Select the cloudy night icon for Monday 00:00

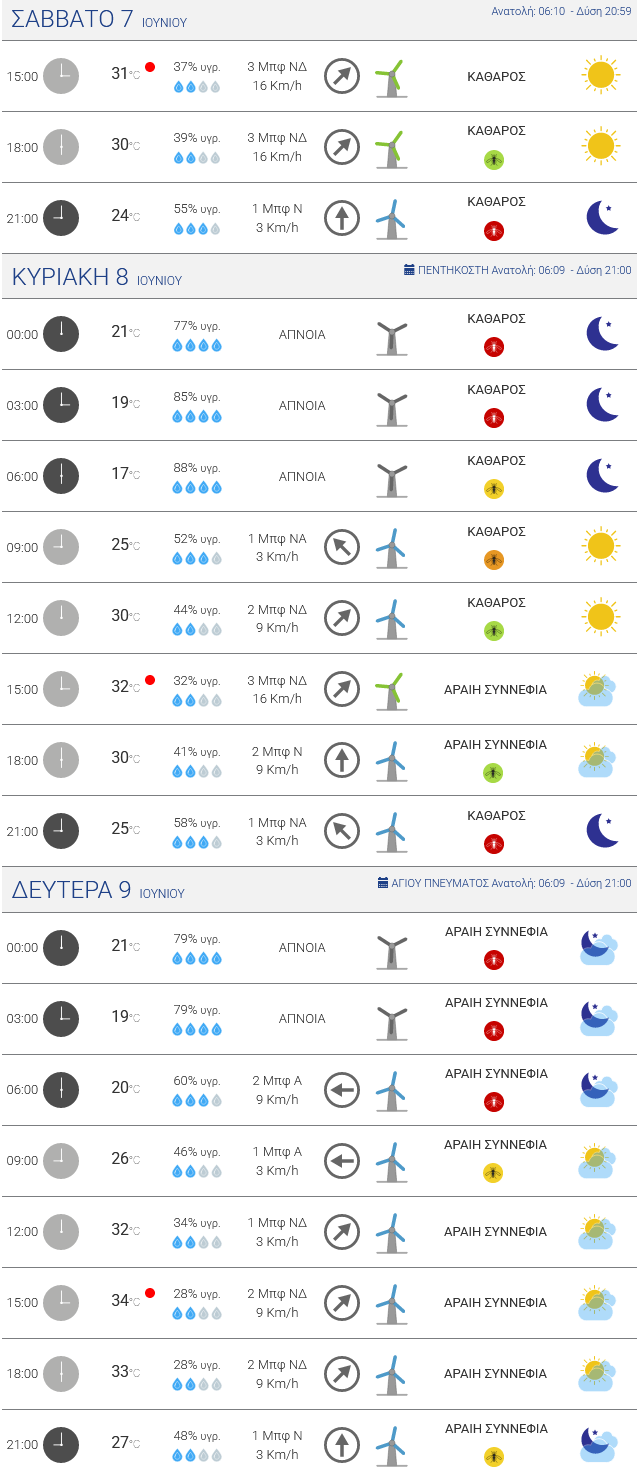click(598, 947)
